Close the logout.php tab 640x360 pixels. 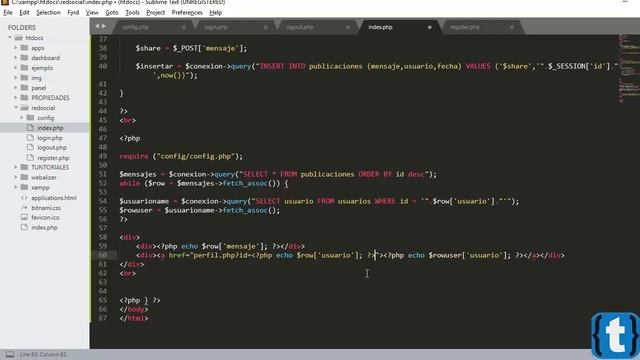pyautogui.click(x=348, y=27)
